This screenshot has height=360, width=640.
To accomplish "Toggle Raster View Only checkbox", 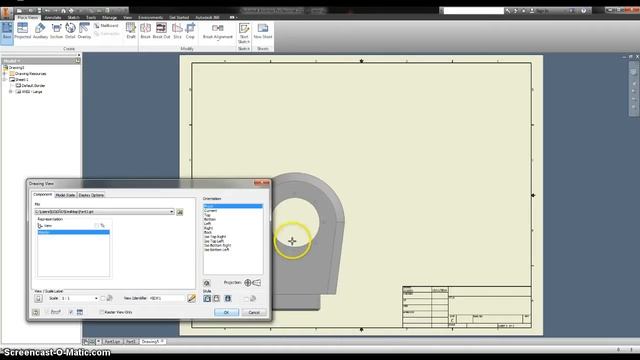I will click(x=102, y=312).
